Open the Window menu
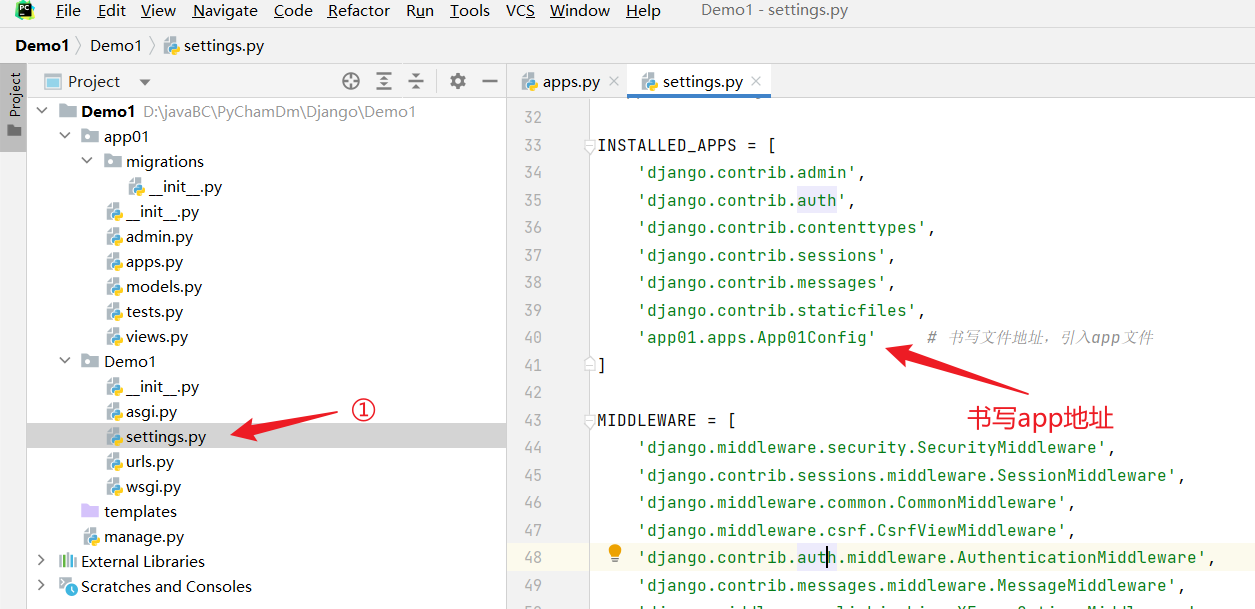Image resolution: width=1255 pixels, height=609 pixels. [x=580, y=11]
